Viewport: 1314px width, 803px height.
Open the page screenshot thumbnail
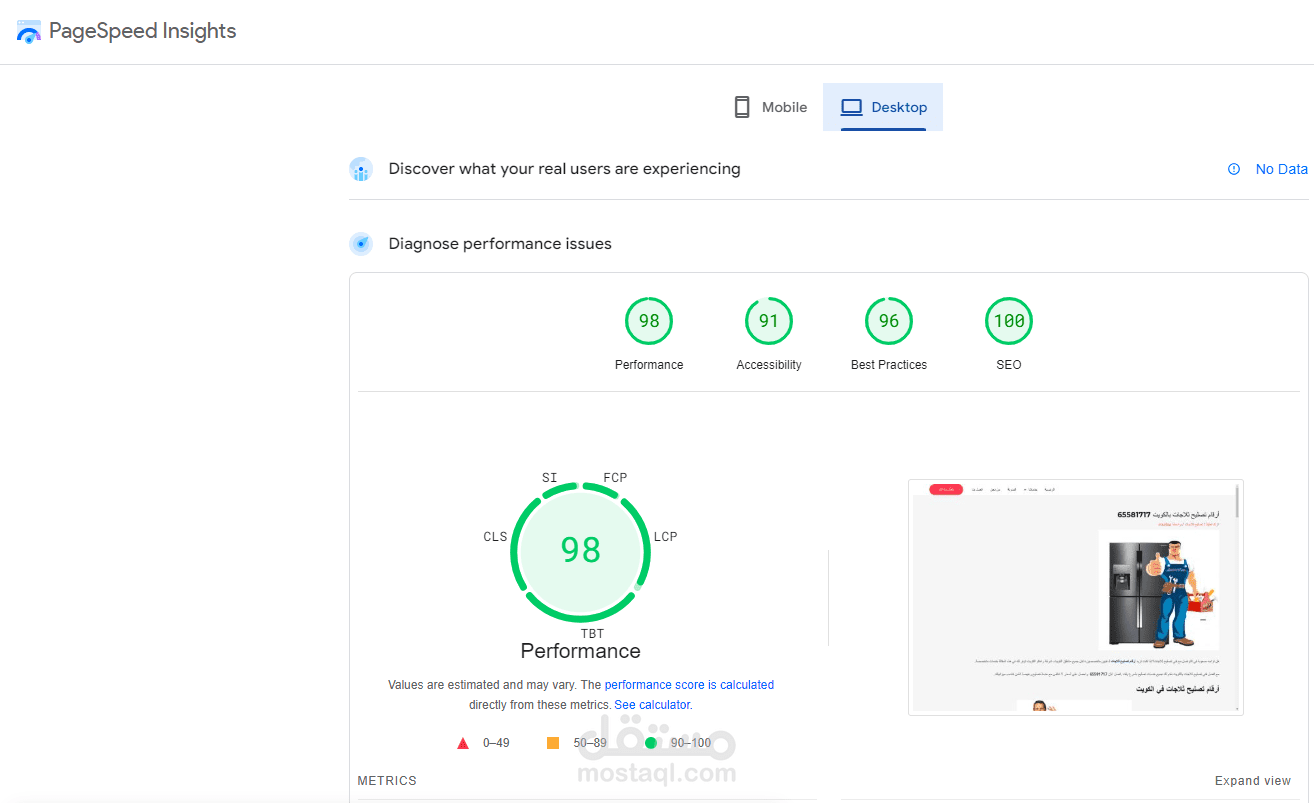tap(1076, 597)
